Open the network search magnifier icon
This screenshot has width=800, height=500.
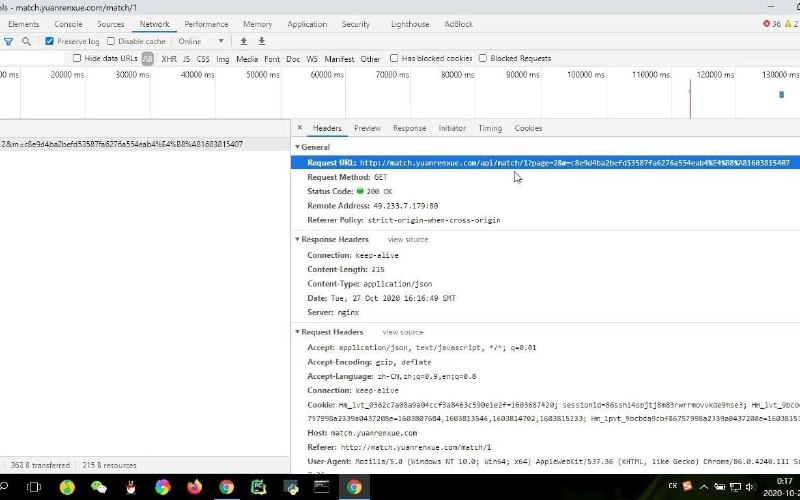click(x=26, y=41)
